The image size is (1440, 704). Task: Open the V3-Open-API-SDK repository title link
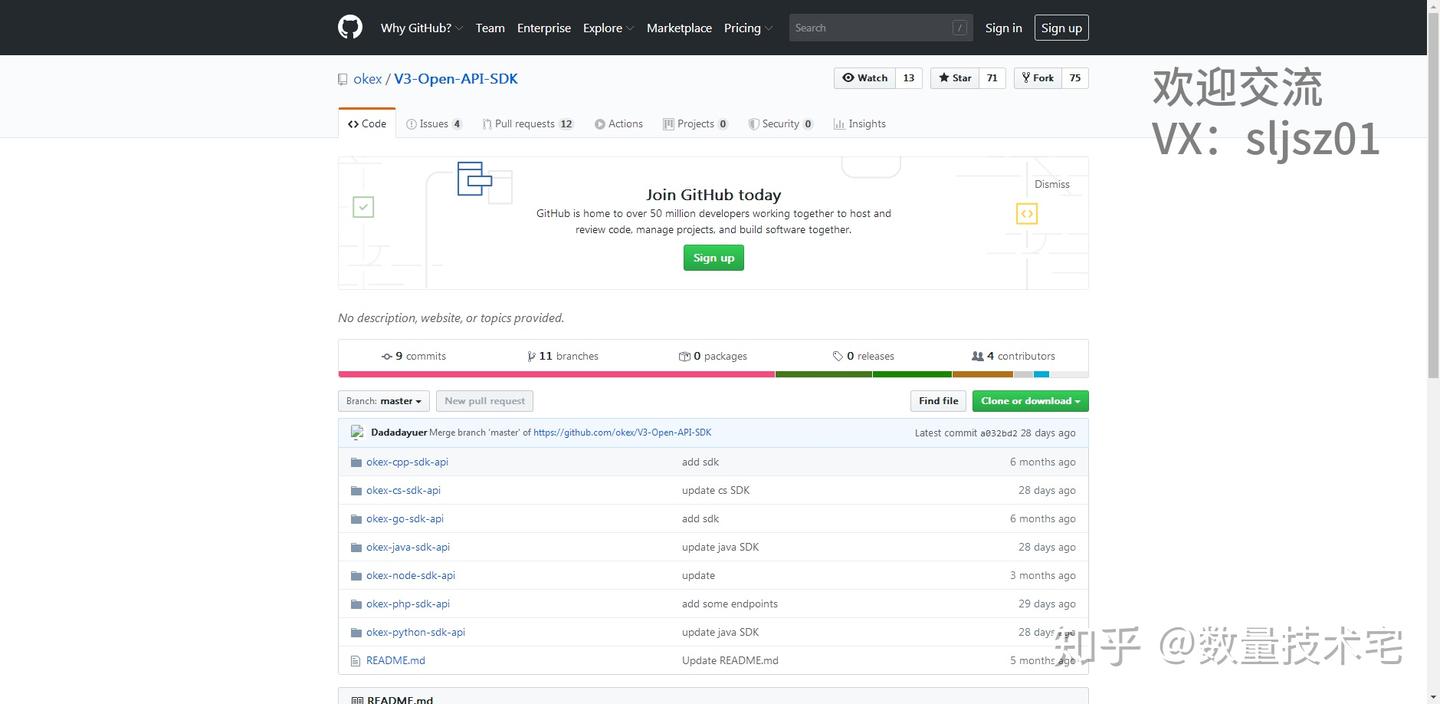click(456, 79)
